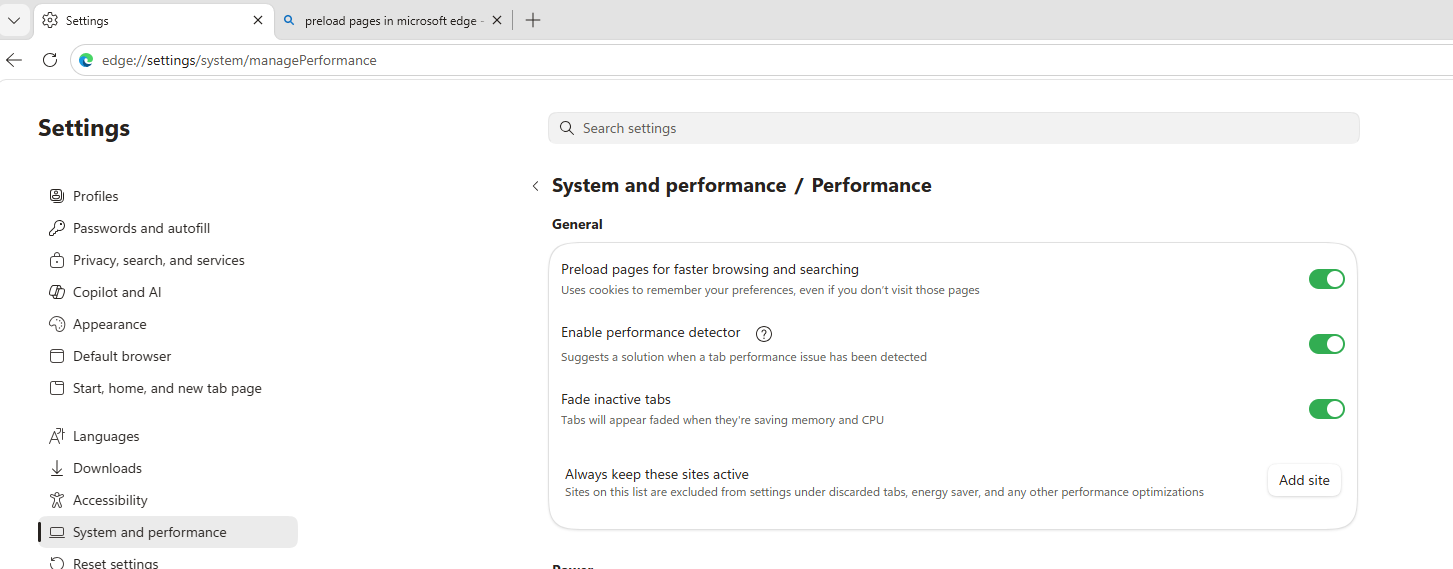
Task: Go back with the browser back arrow
Action: coord(14,60)
